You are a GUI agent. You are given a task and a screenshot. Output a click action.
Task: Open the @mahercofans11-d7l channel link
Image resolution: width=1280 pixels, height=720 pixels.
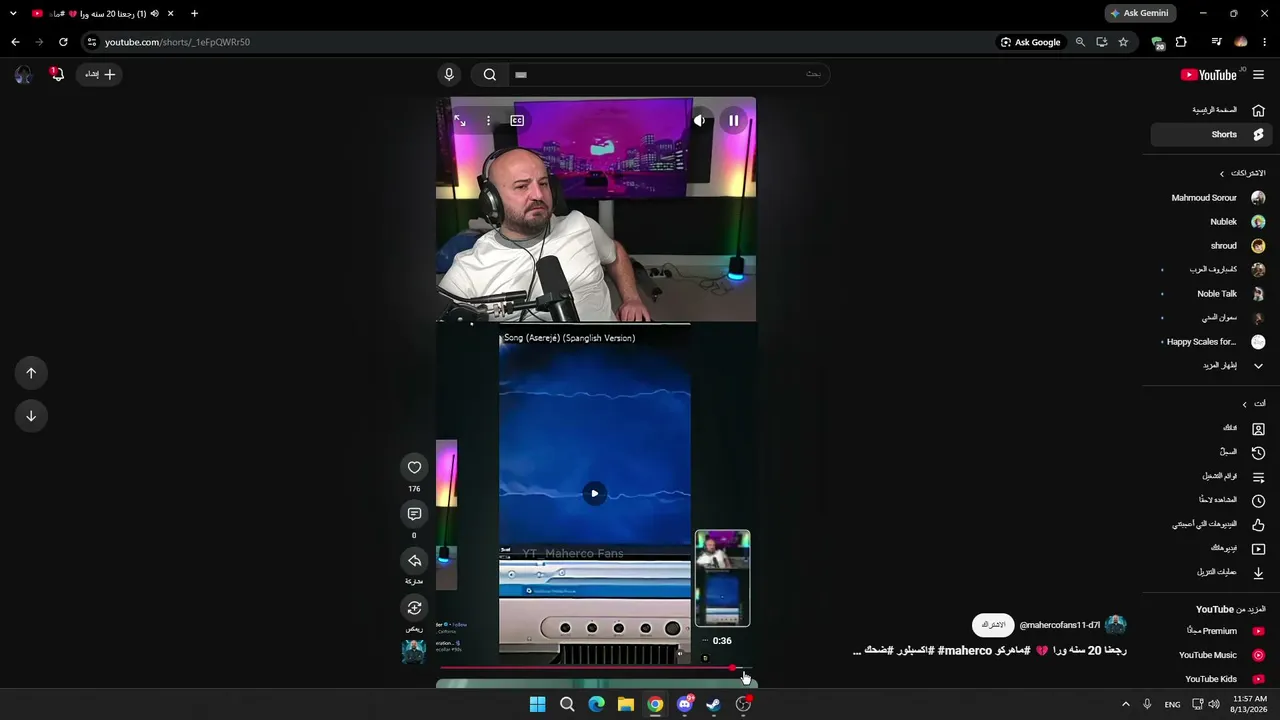[1059, 625]
